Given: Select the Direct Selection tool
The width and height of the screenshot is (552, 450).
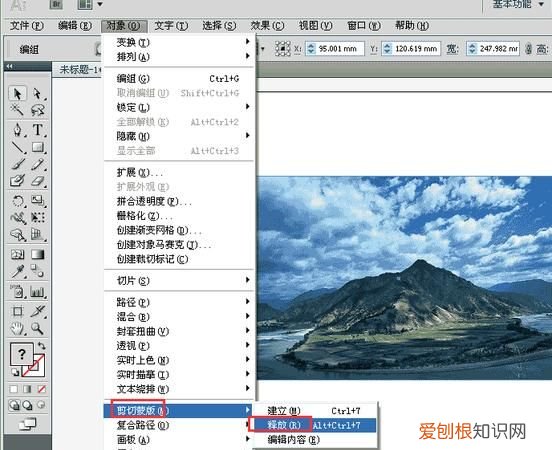Looking at the screenshot, I should point(38,94).
